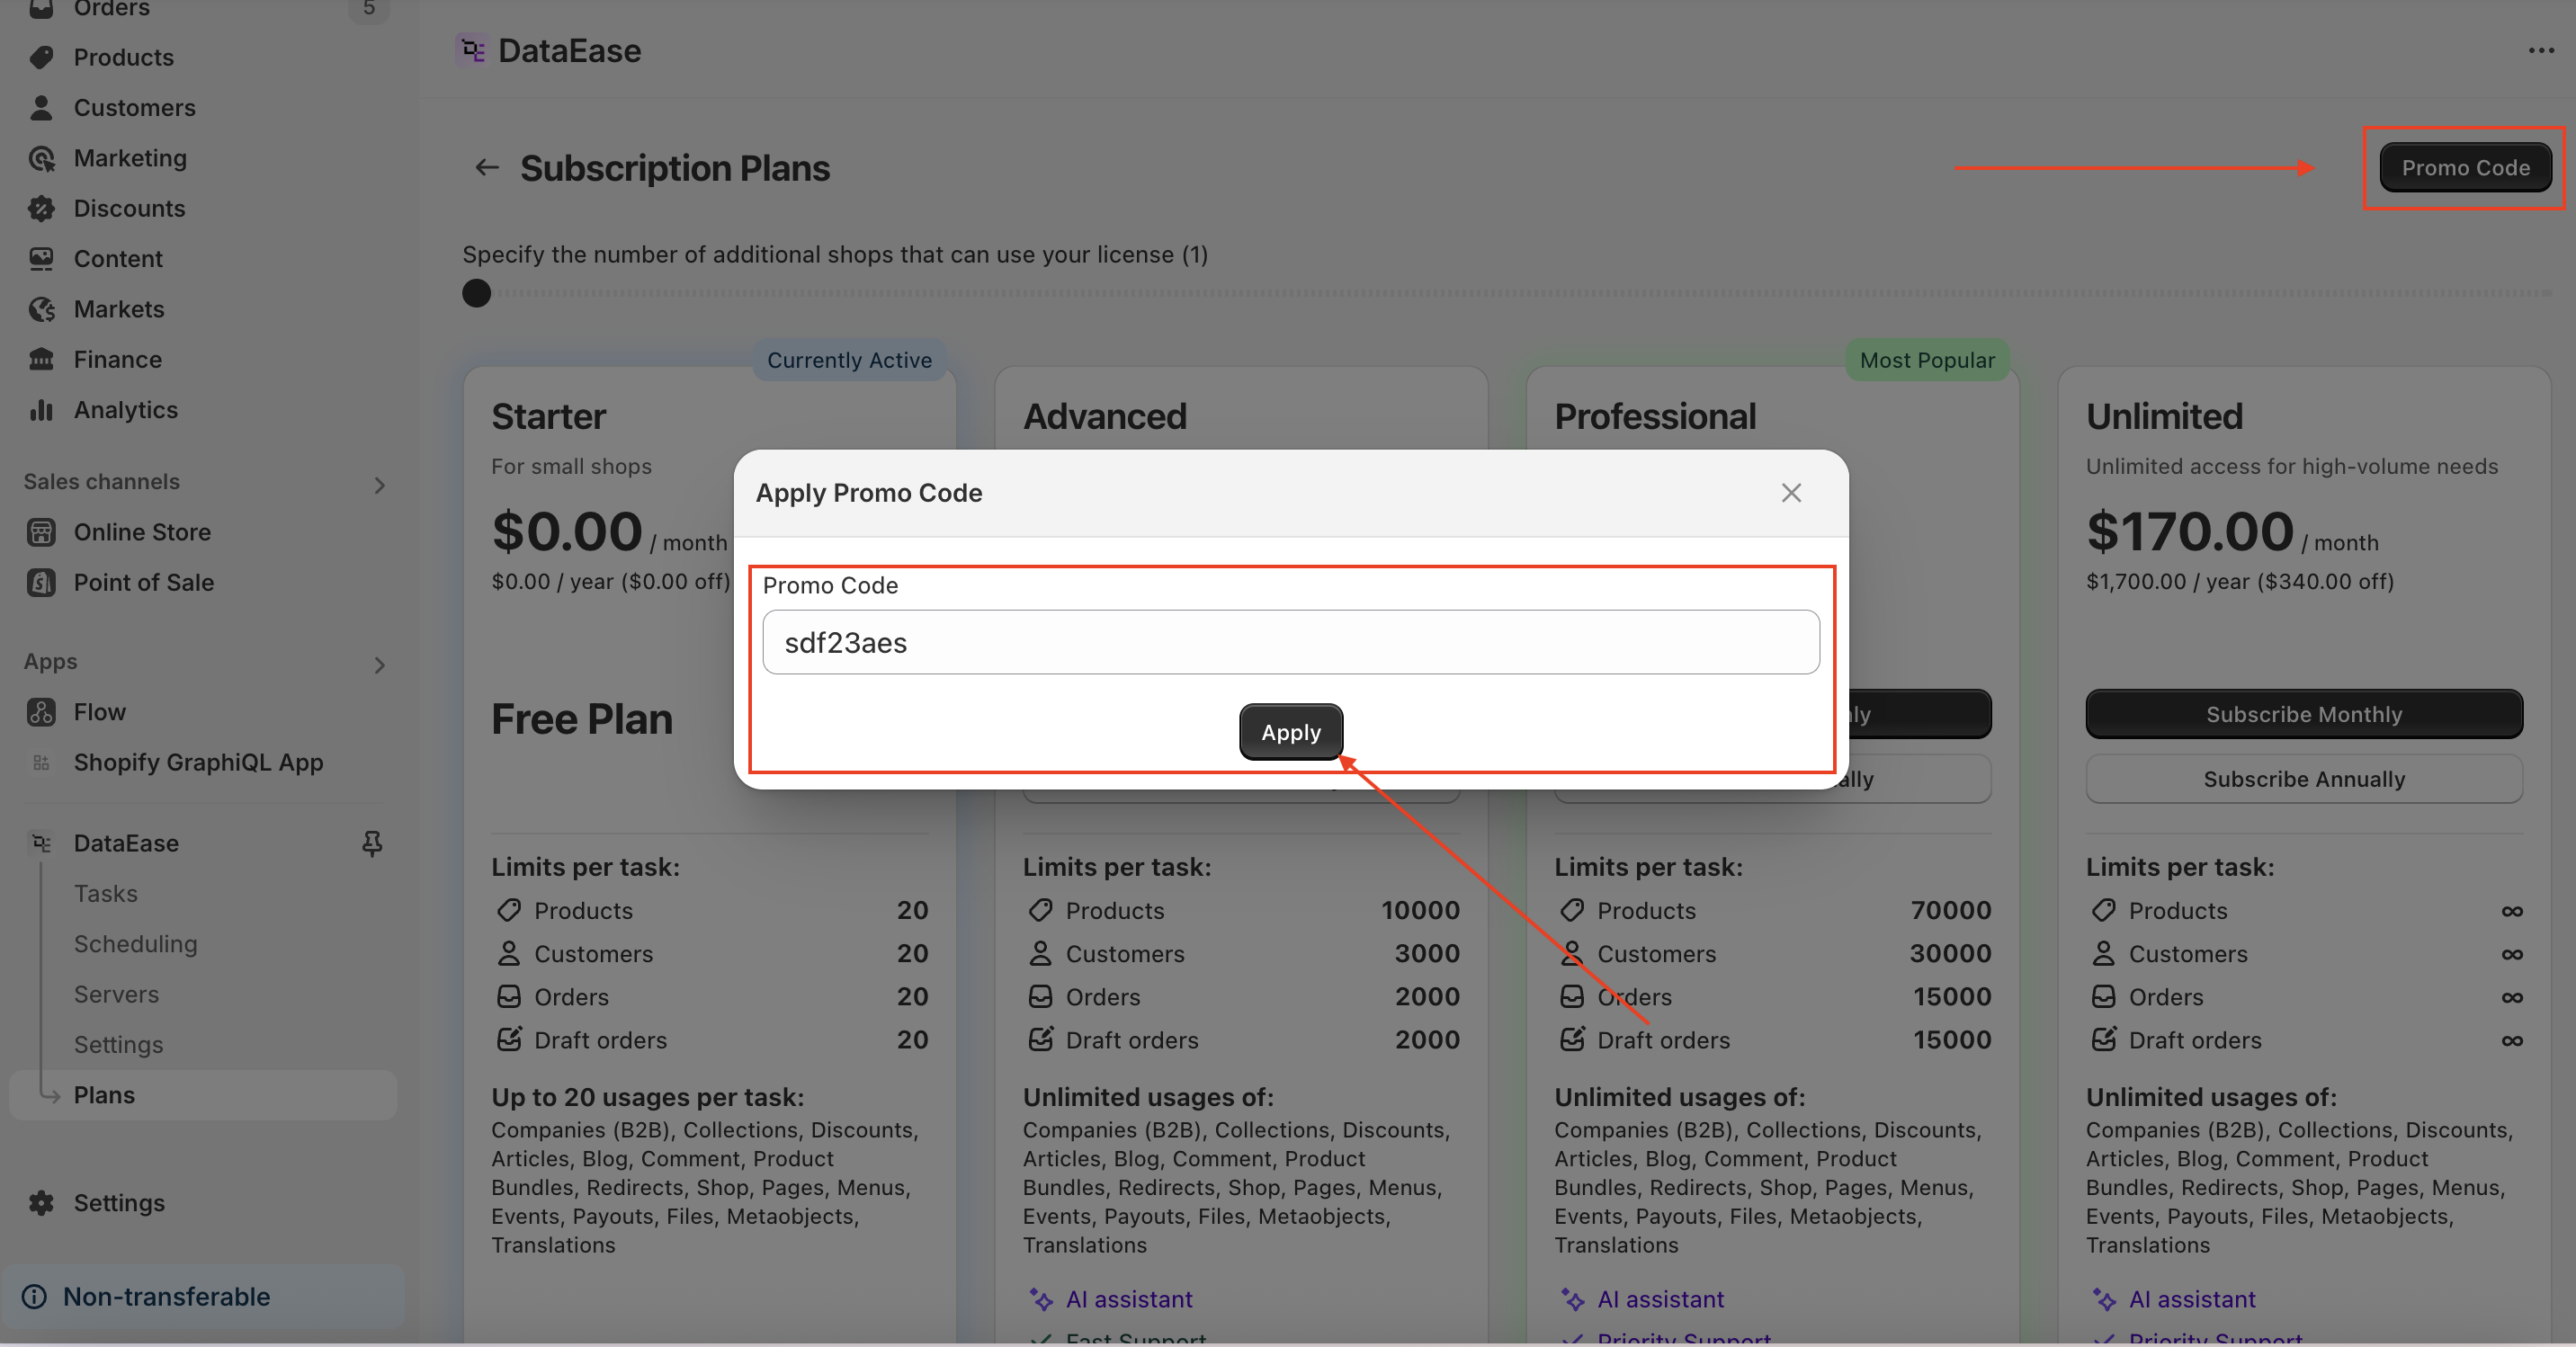Click Orders infinity limit in Unlimited plan
The height and width of the screenshot is (1347, 2576).
[2511, 997]
